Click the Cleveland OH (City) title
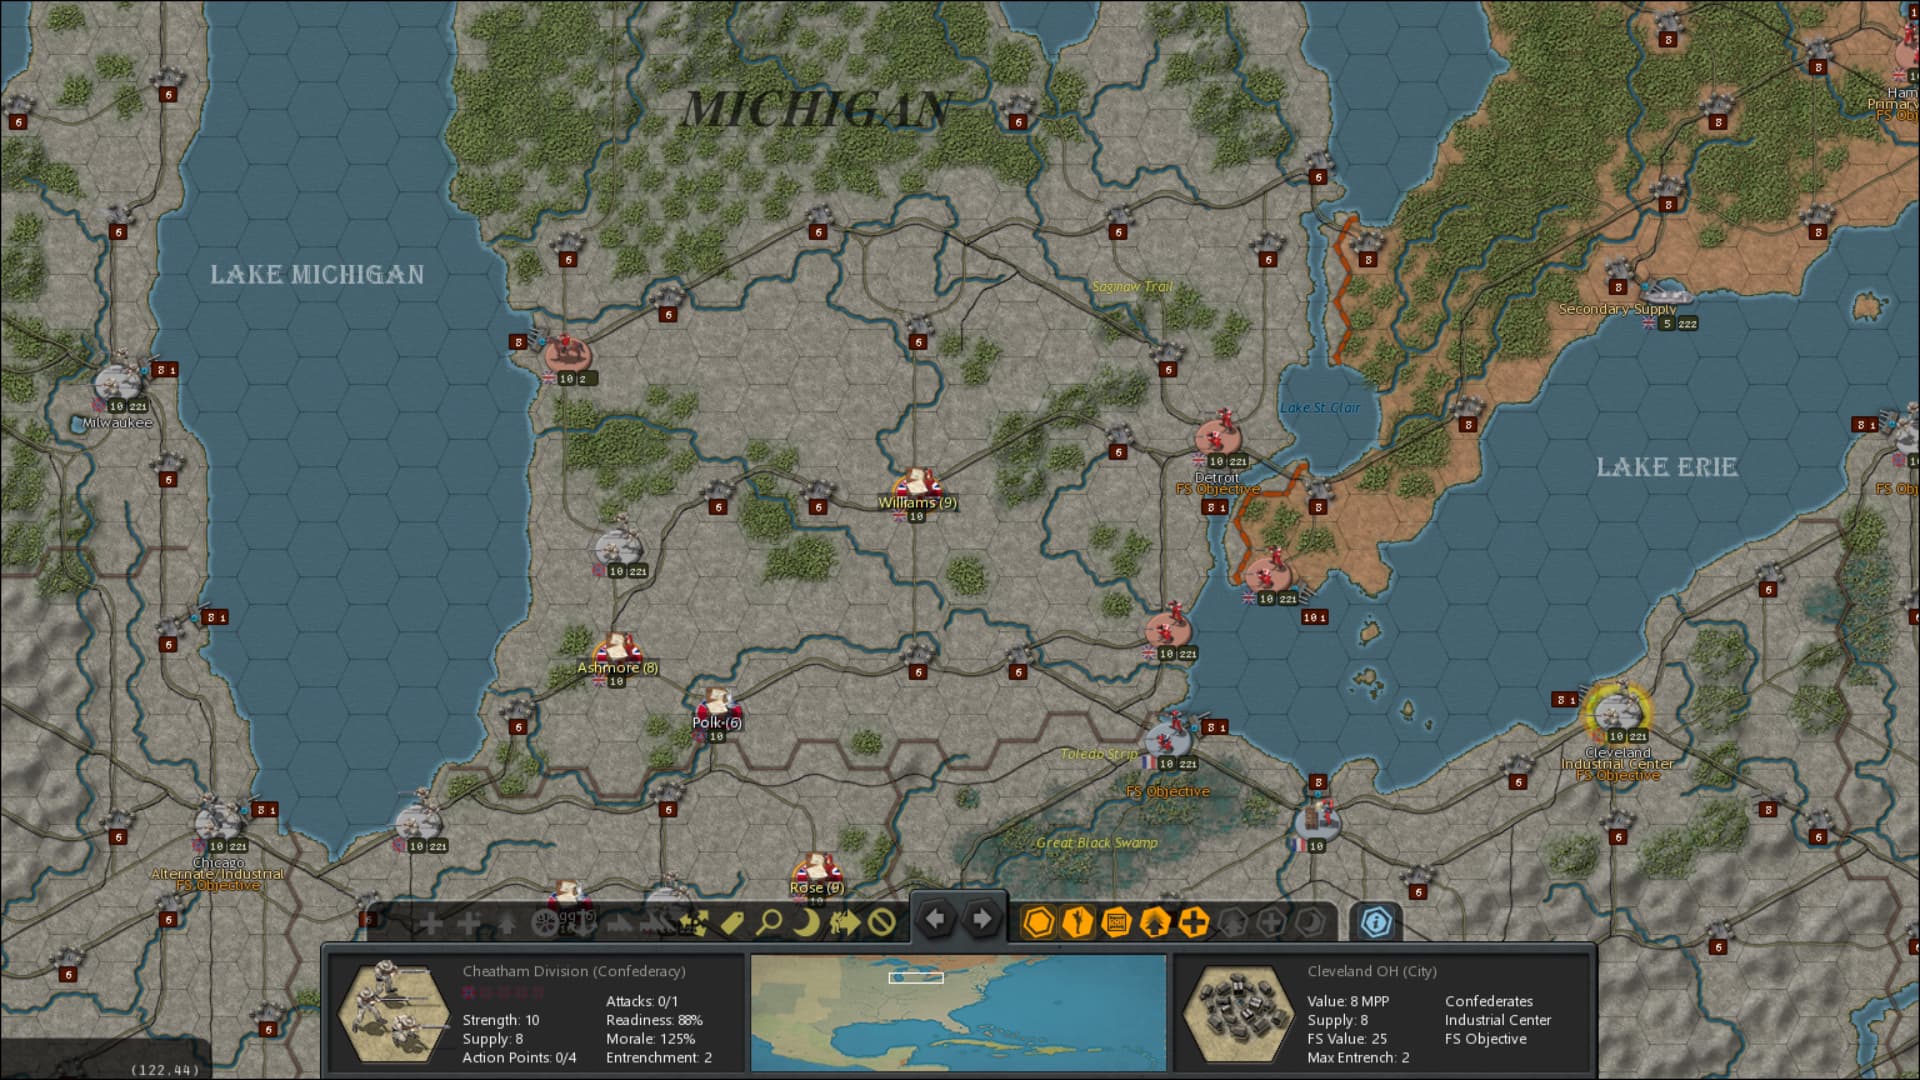The height and width of the screenshot is (1080, 1920). 1371,971
